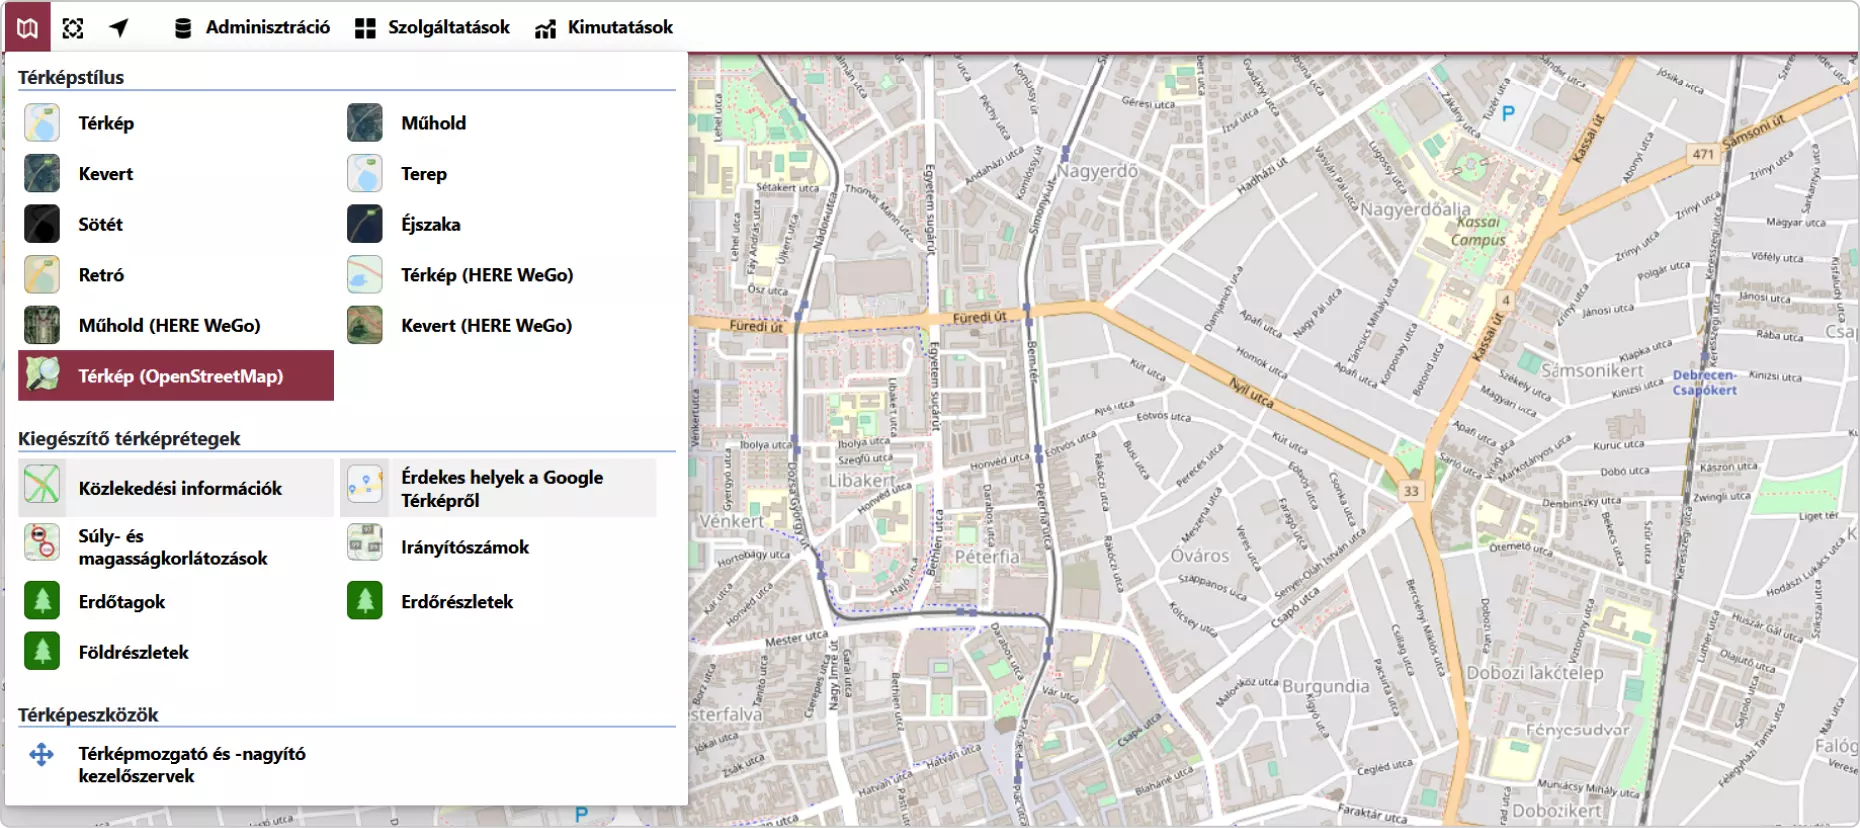This screenshot has height=828, width=1860.
Task: Toggle the Földrészletek layer tree icon
Action: [42, 652]
